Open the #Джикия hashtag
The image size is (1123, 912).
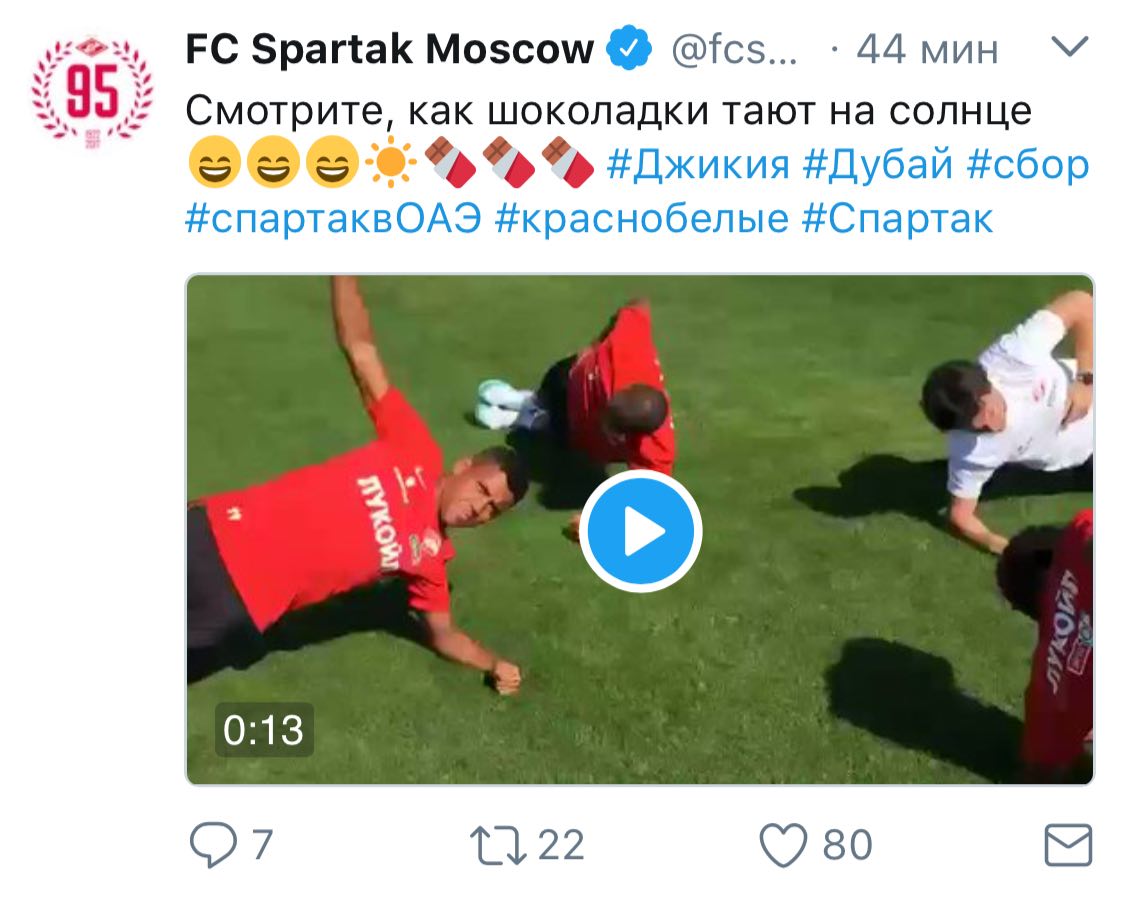[x=698, y=164]
